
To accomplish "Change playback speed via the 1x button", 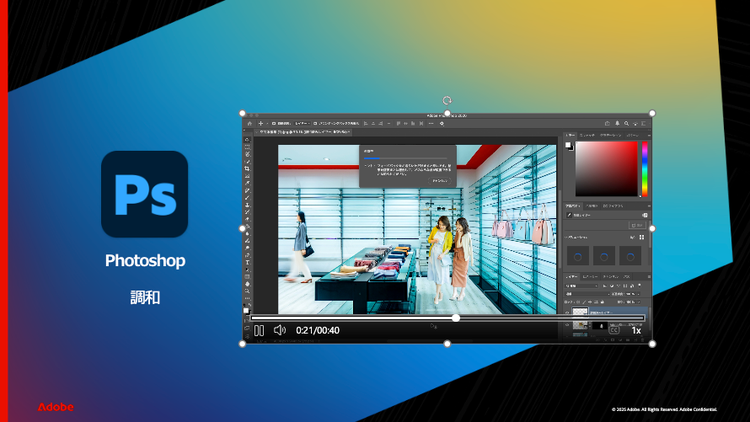I will (x=636, y=330).
